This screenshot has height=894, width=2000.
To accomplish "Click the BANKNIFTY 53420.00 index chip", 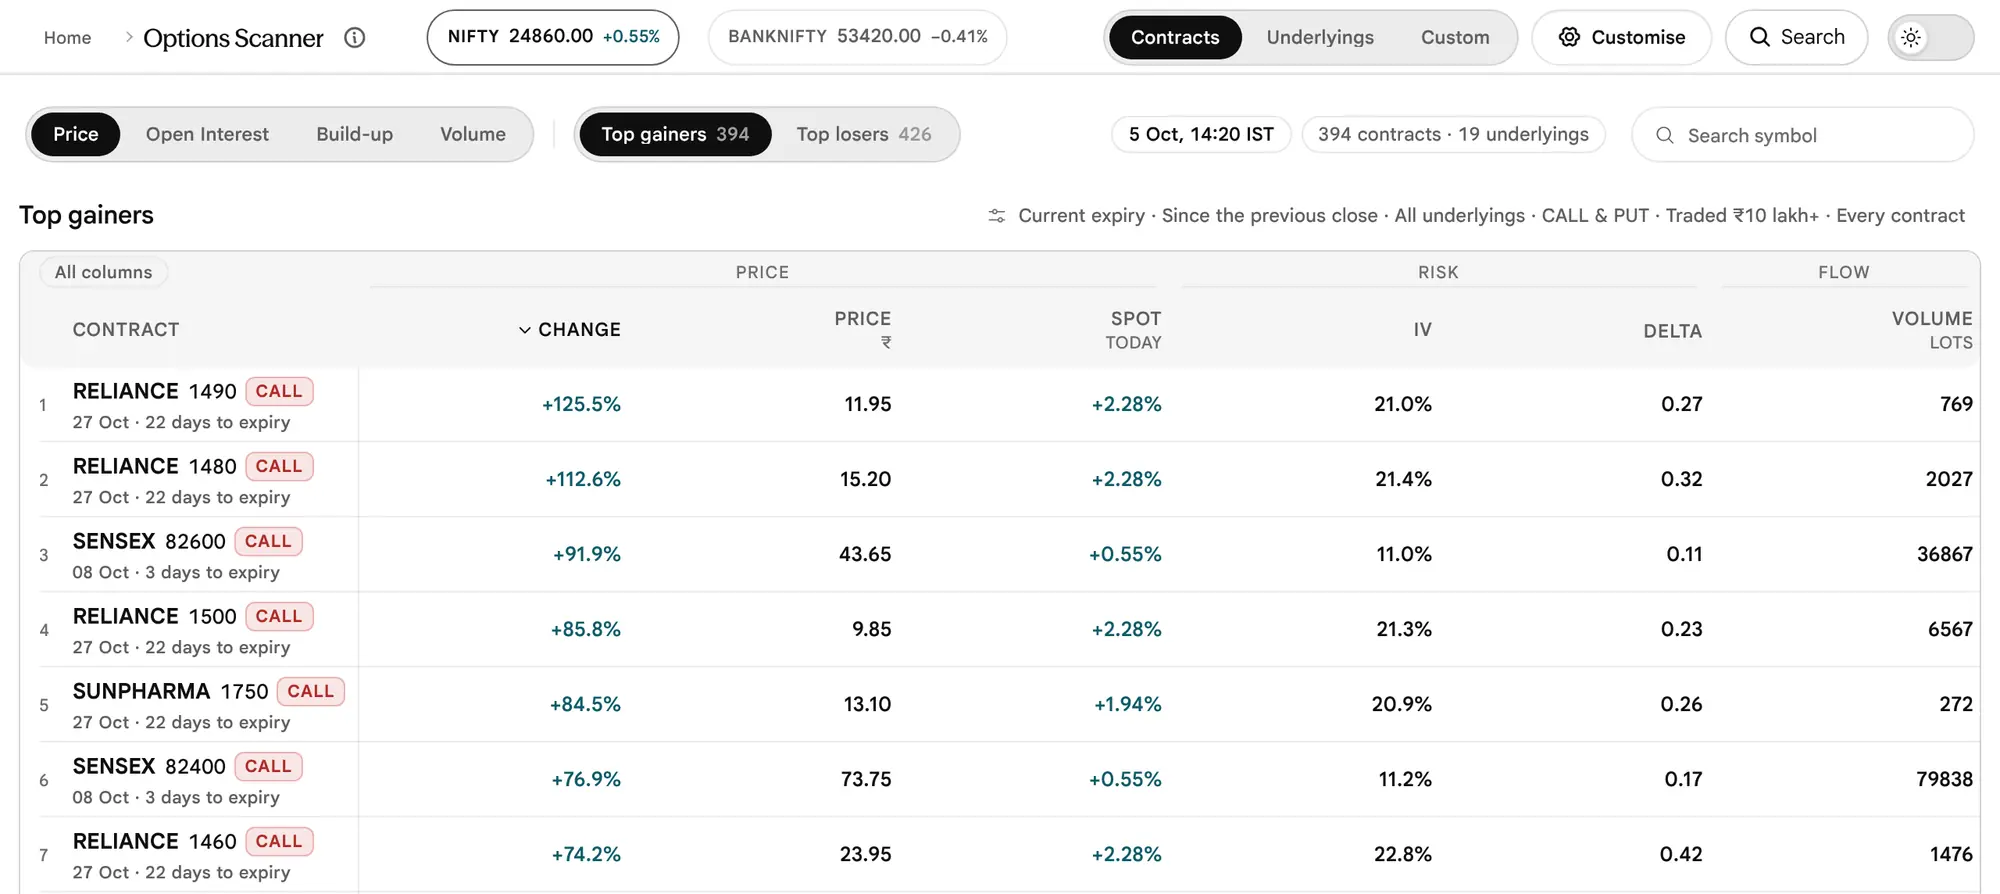I will [x=857, y=38].
